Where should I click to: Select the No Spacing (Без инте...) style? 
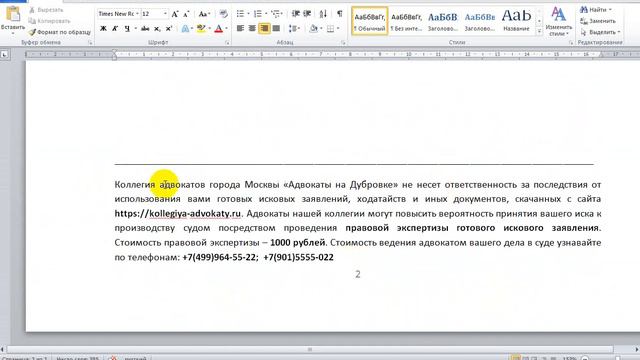406,21
